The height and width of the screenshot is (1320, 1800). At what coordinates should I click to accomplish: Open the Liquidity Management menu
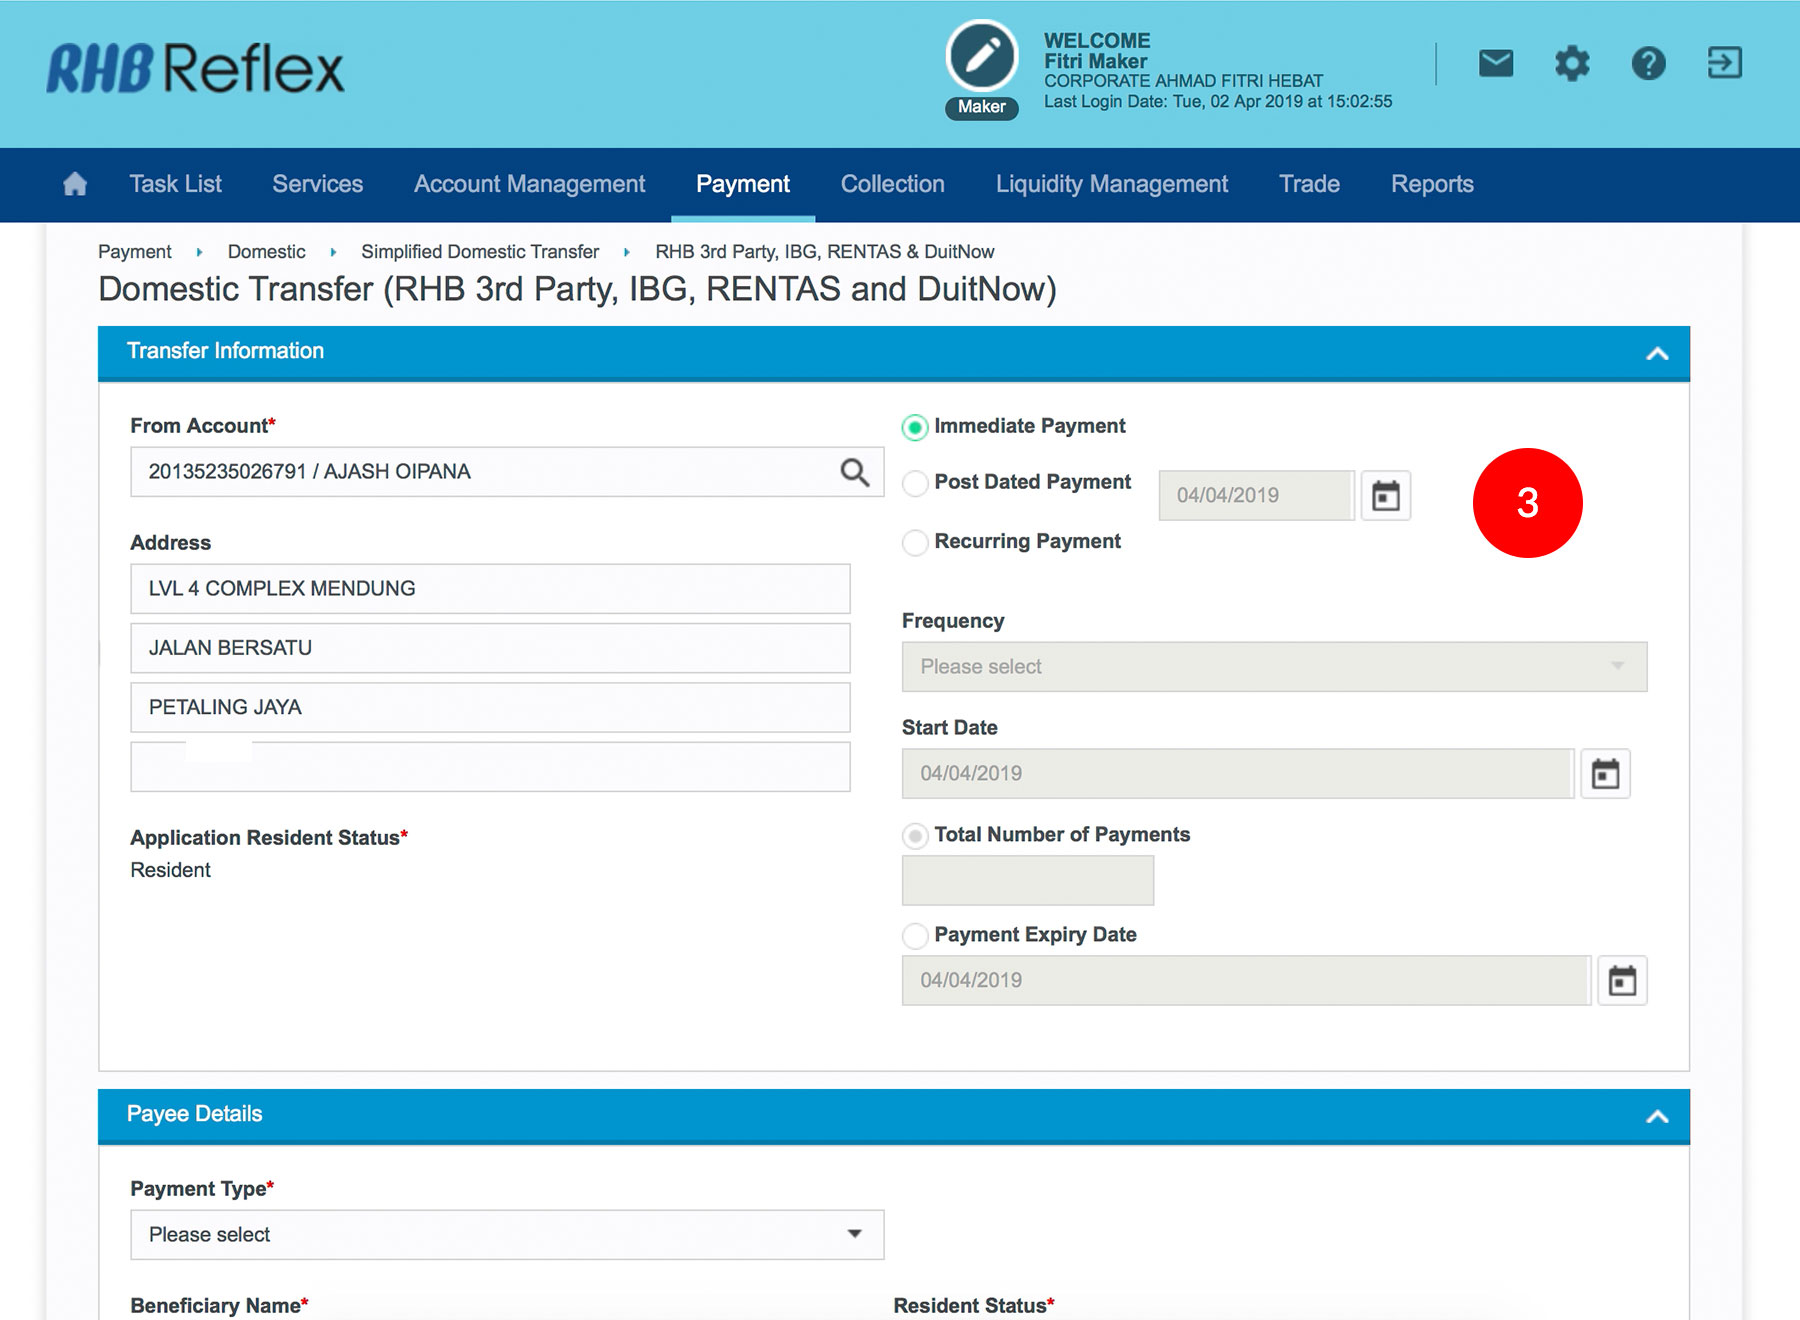pyautogui.click(x=1111, y=184)
